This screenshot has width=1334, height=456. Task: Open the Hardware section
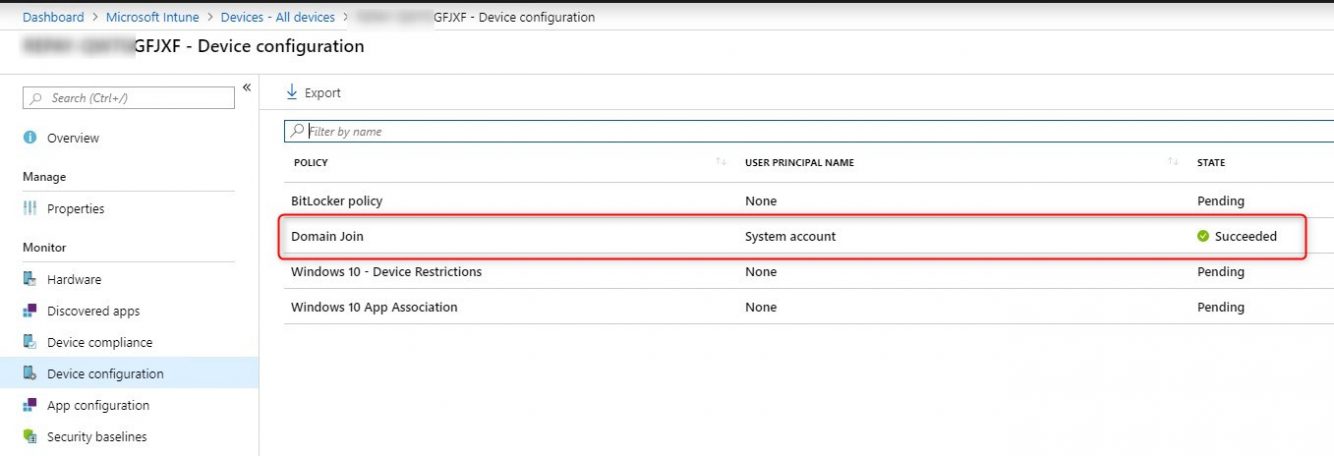(x=74, y=280)
